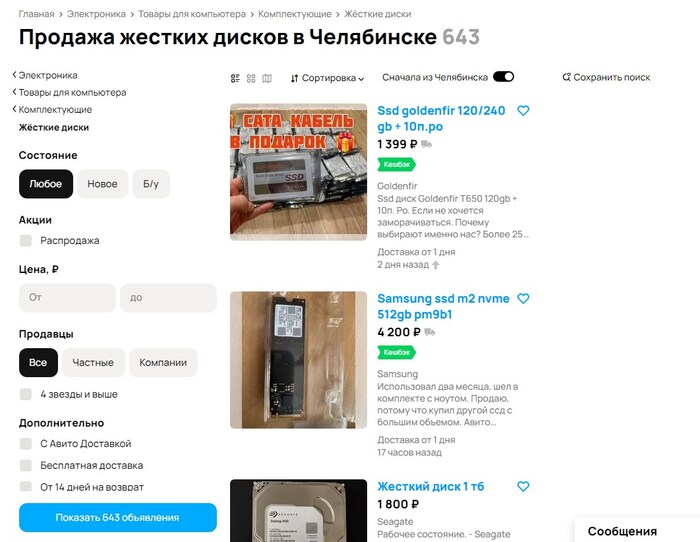This screenshot has height=542, width=700.
Task: Click the Кешбэк badge on Samsung listing
Action: pyautogui.click(x=396, y=352)
